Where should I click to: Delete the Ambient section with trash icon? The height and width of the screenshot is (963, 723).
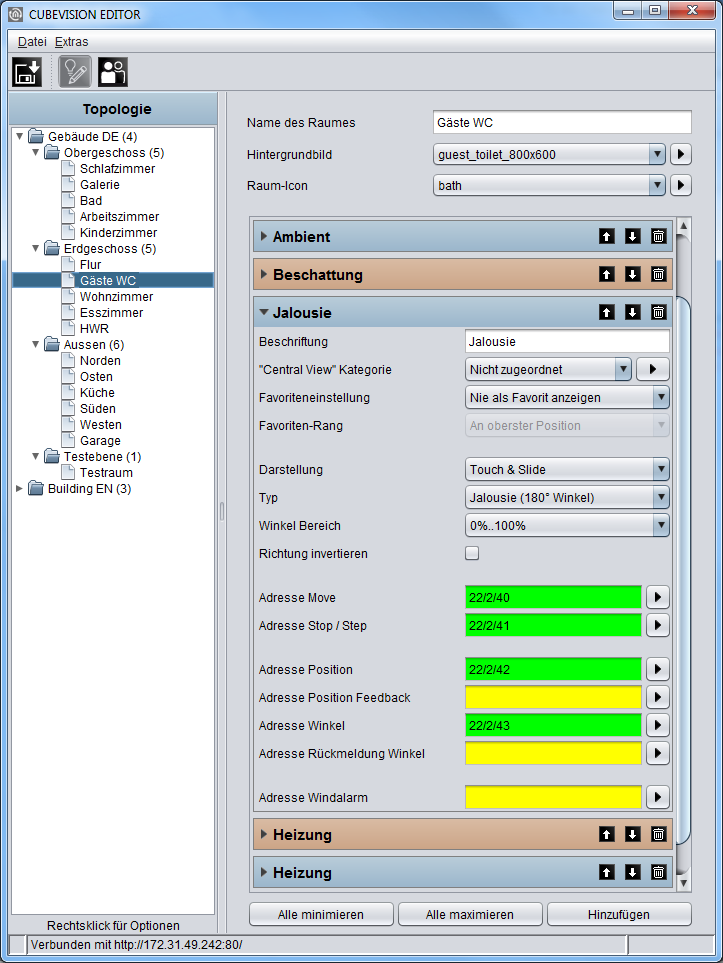tap(658, 236)
